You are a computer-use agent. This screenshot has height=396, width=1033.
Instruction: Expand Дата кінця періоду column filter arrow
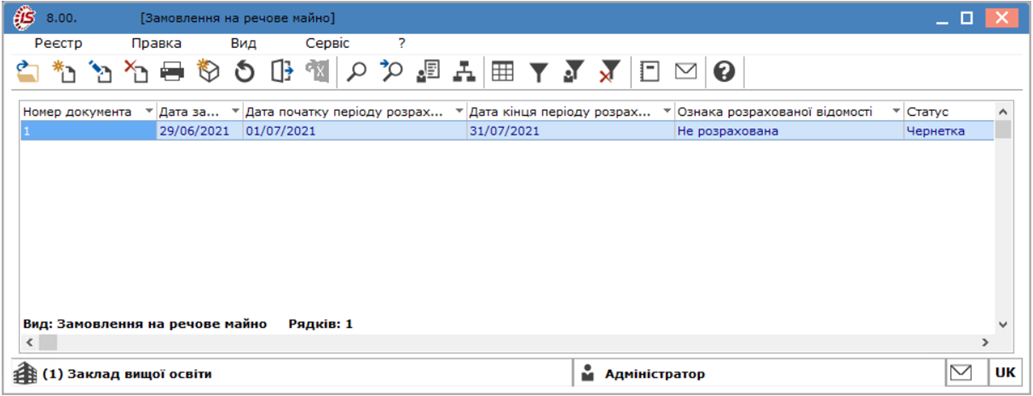pos(667,111)
